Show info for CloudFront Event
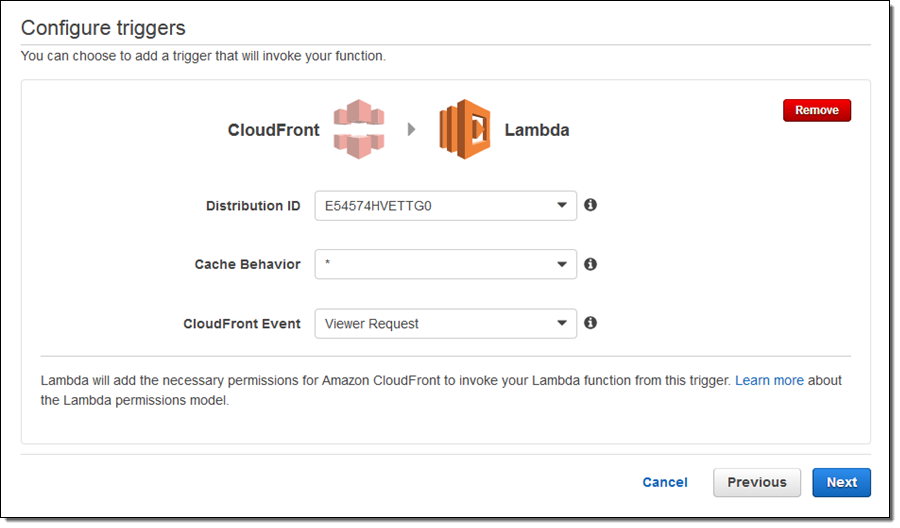The height and width of the screenshot is (528, 900). tap(590, 323)
